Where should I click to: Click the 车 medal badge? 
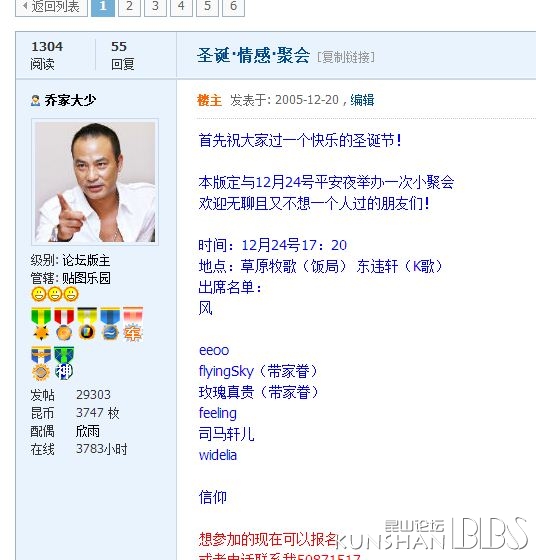click(x=133, y=324)
